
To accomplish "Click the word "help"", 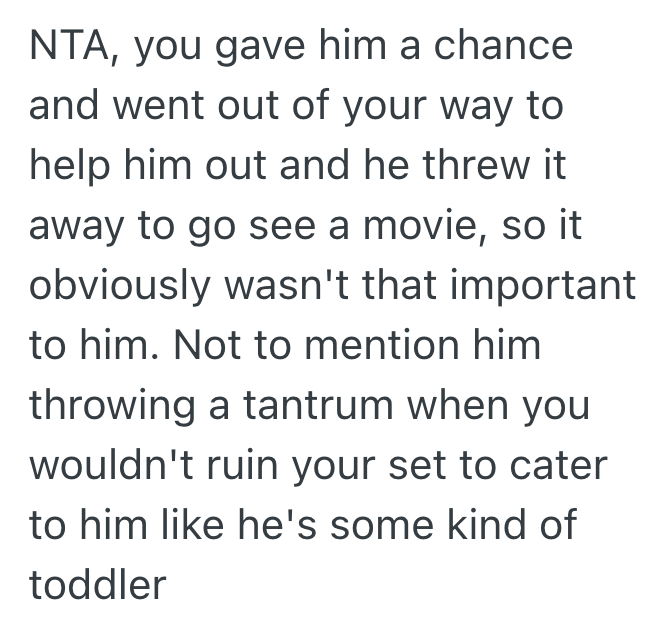I will (x=73, y=165).
